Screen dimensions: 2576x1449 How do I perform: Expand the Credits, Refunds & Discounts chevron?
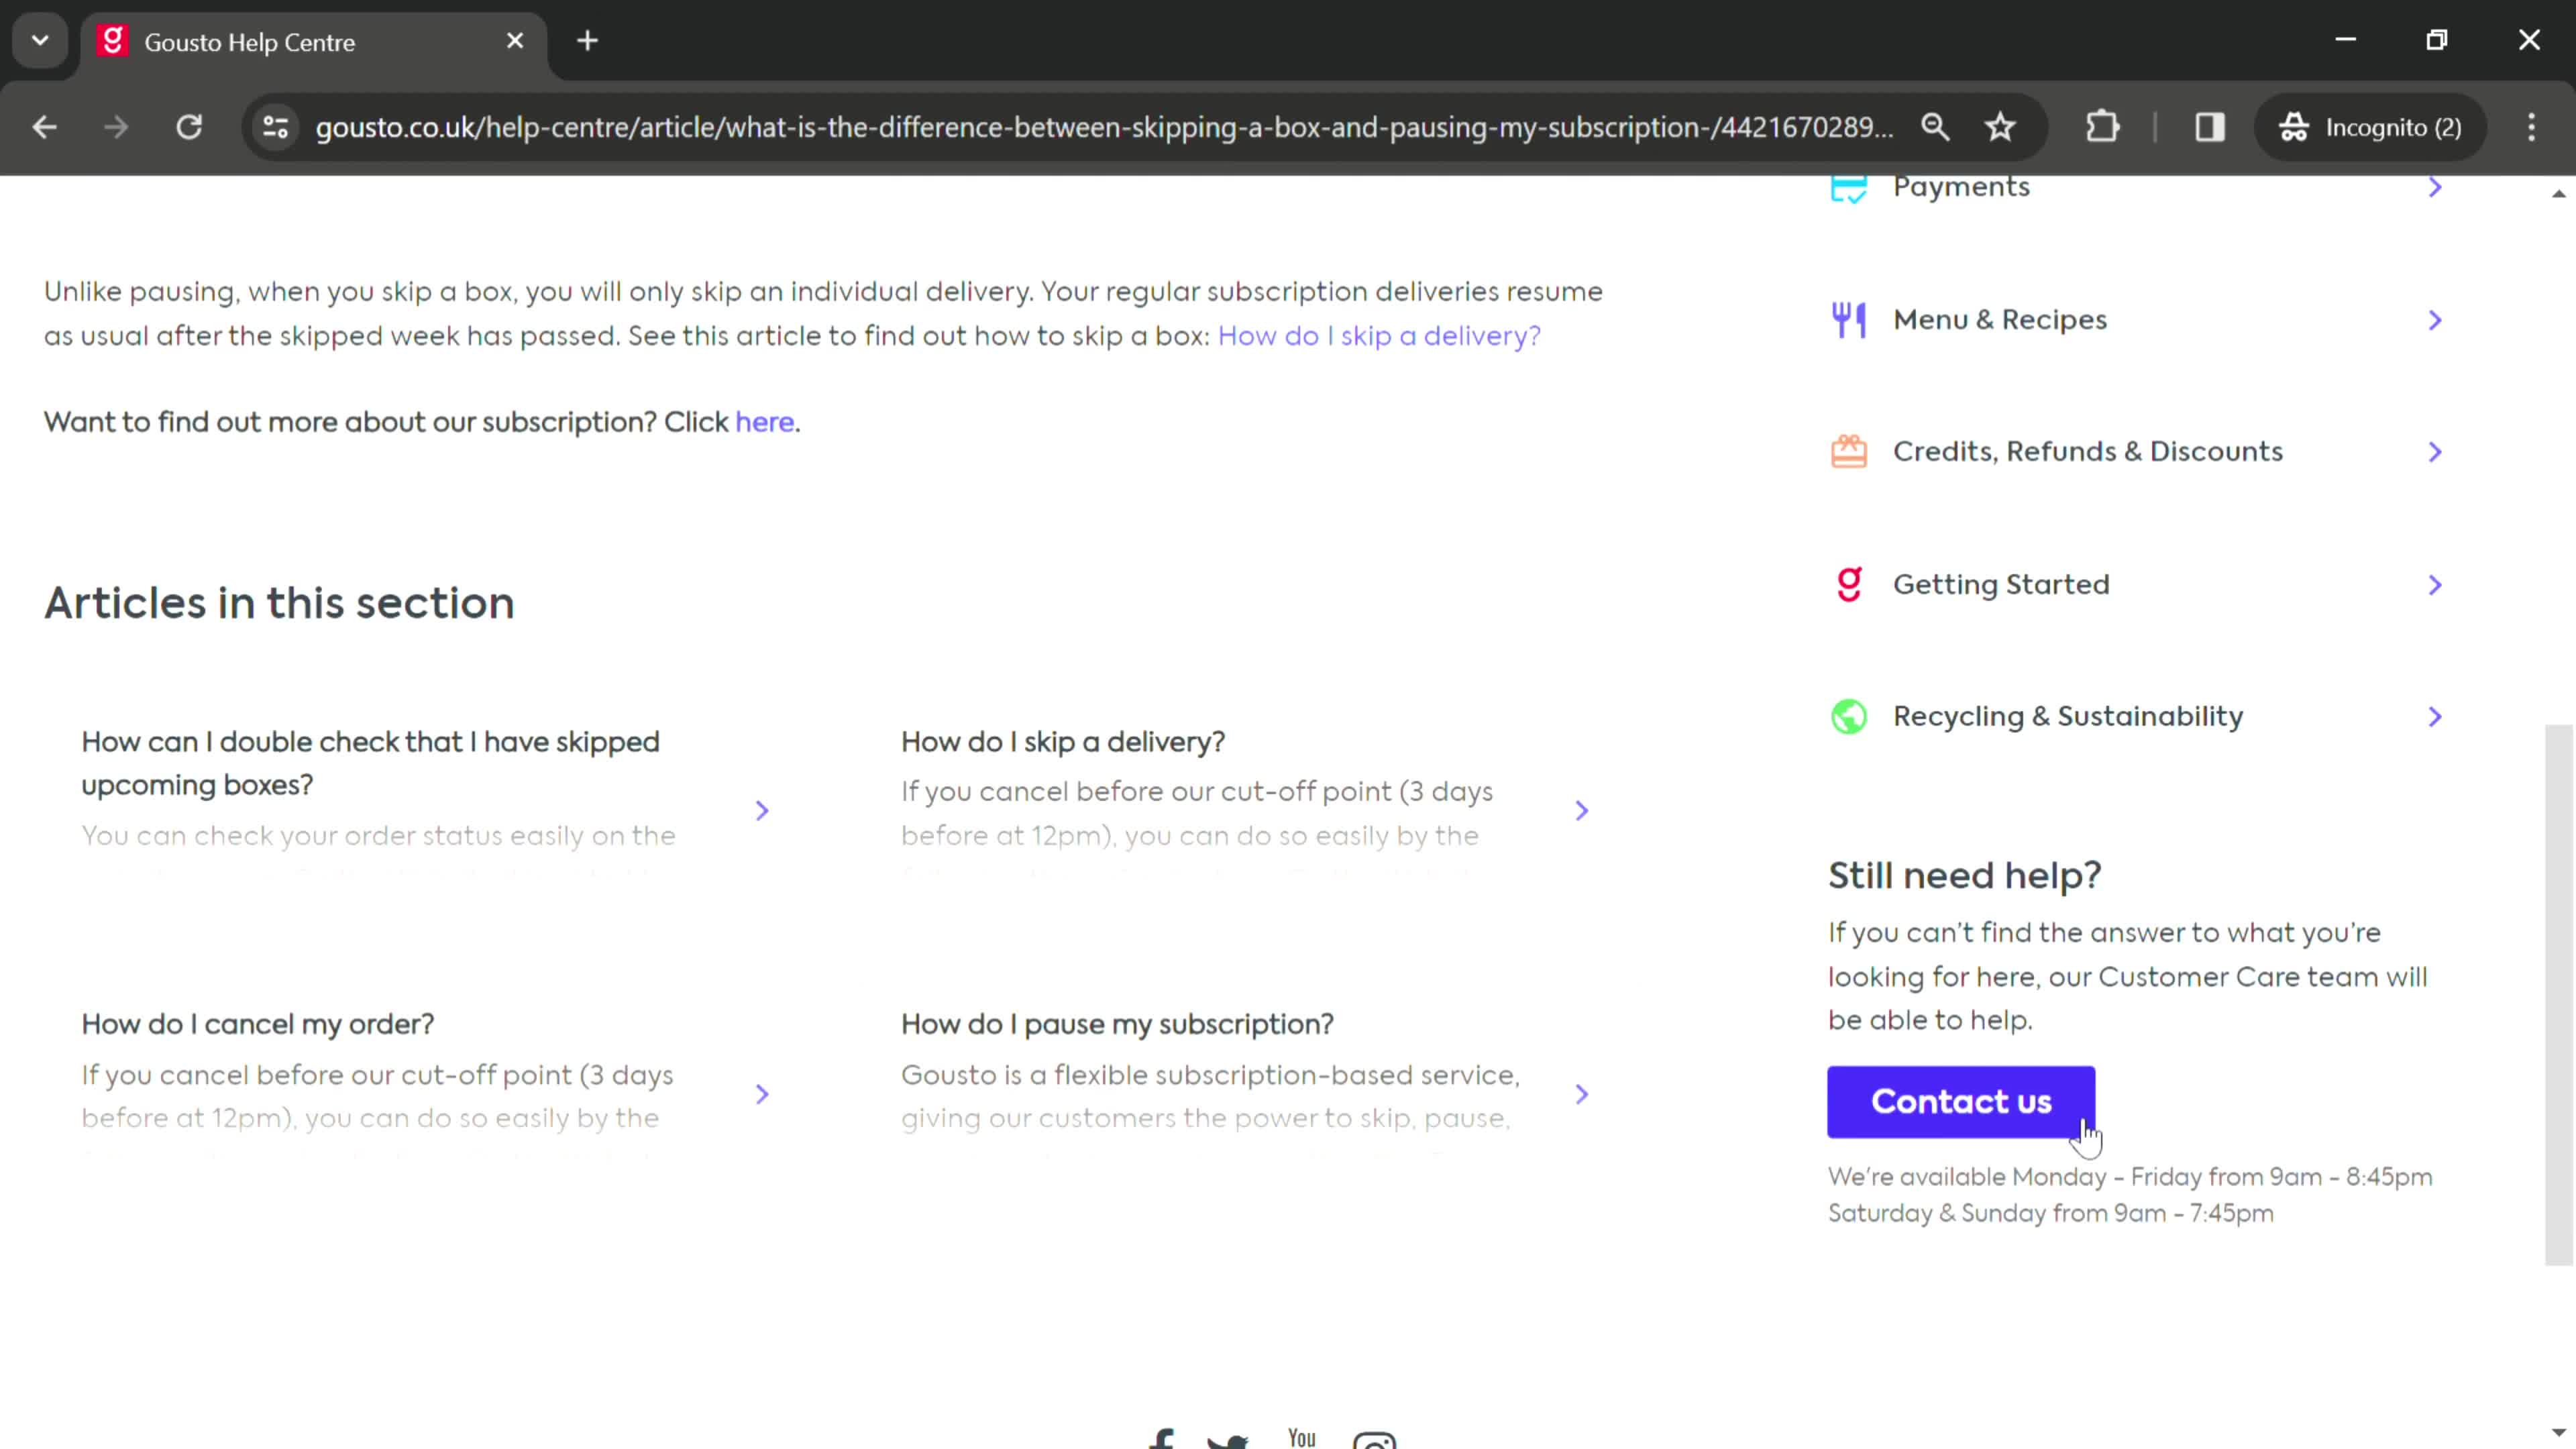[x=2435, y=452]
